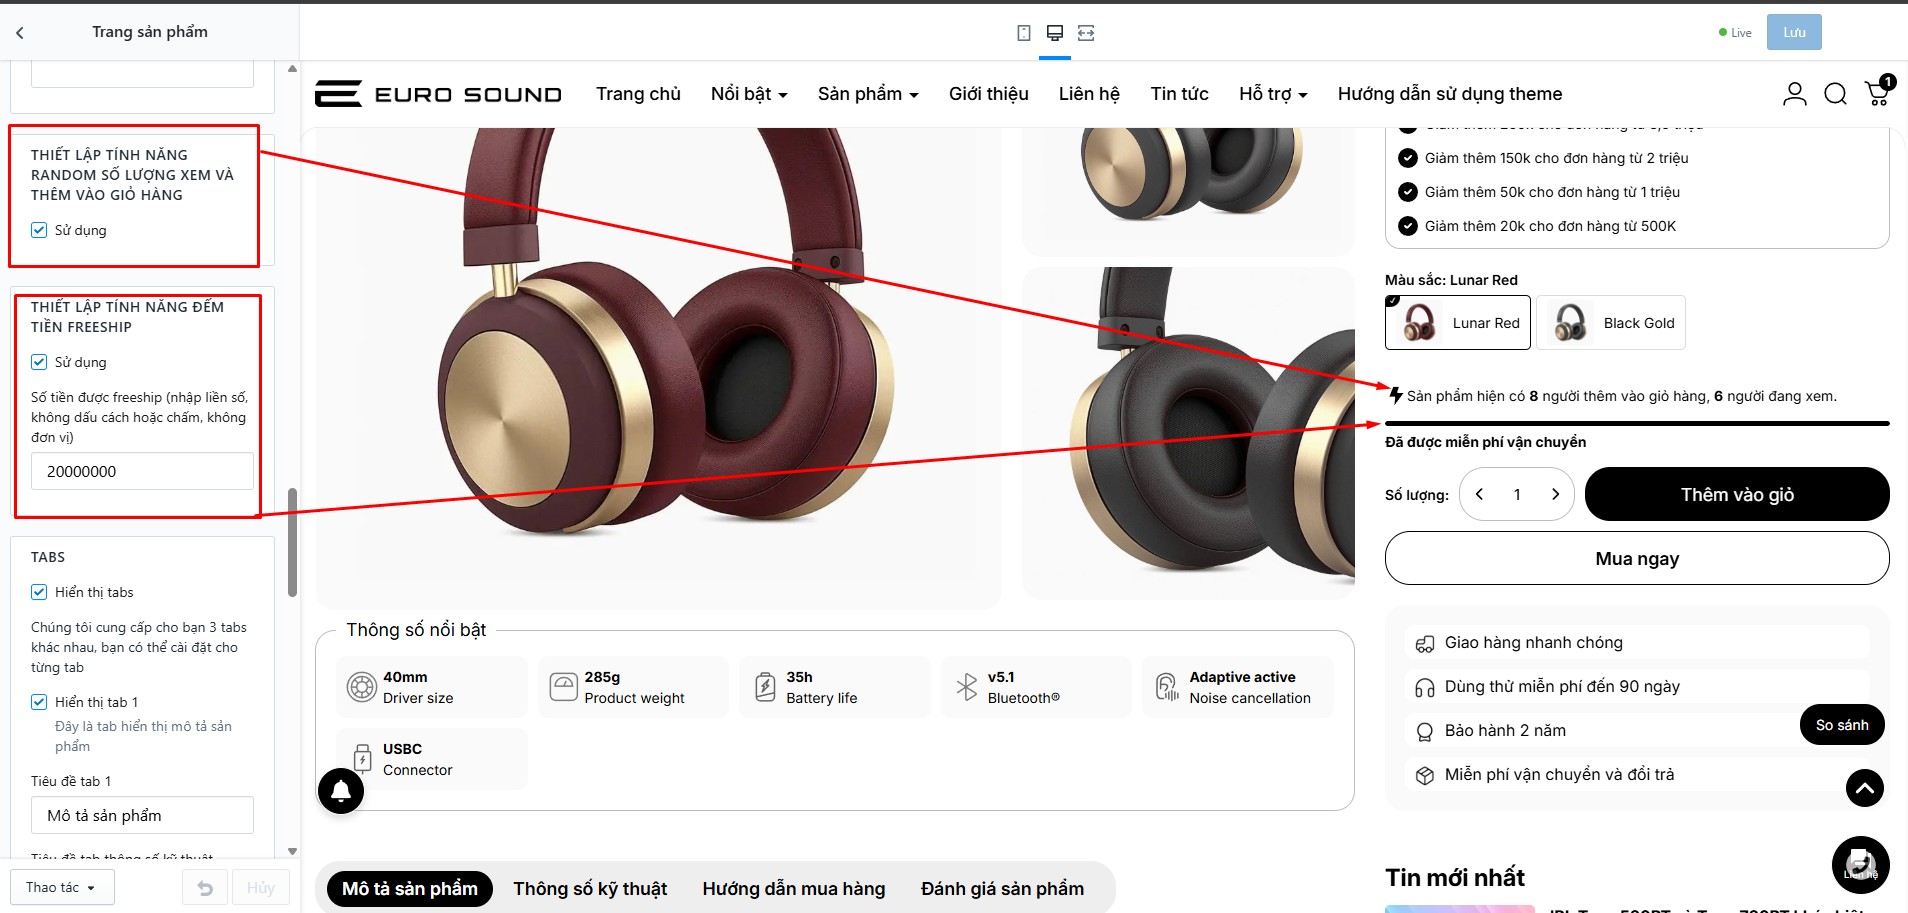The height and width of the screenshot is (913, 1908).
Task: Toggle Sử dụng for random view count feature
Action: 39,230
